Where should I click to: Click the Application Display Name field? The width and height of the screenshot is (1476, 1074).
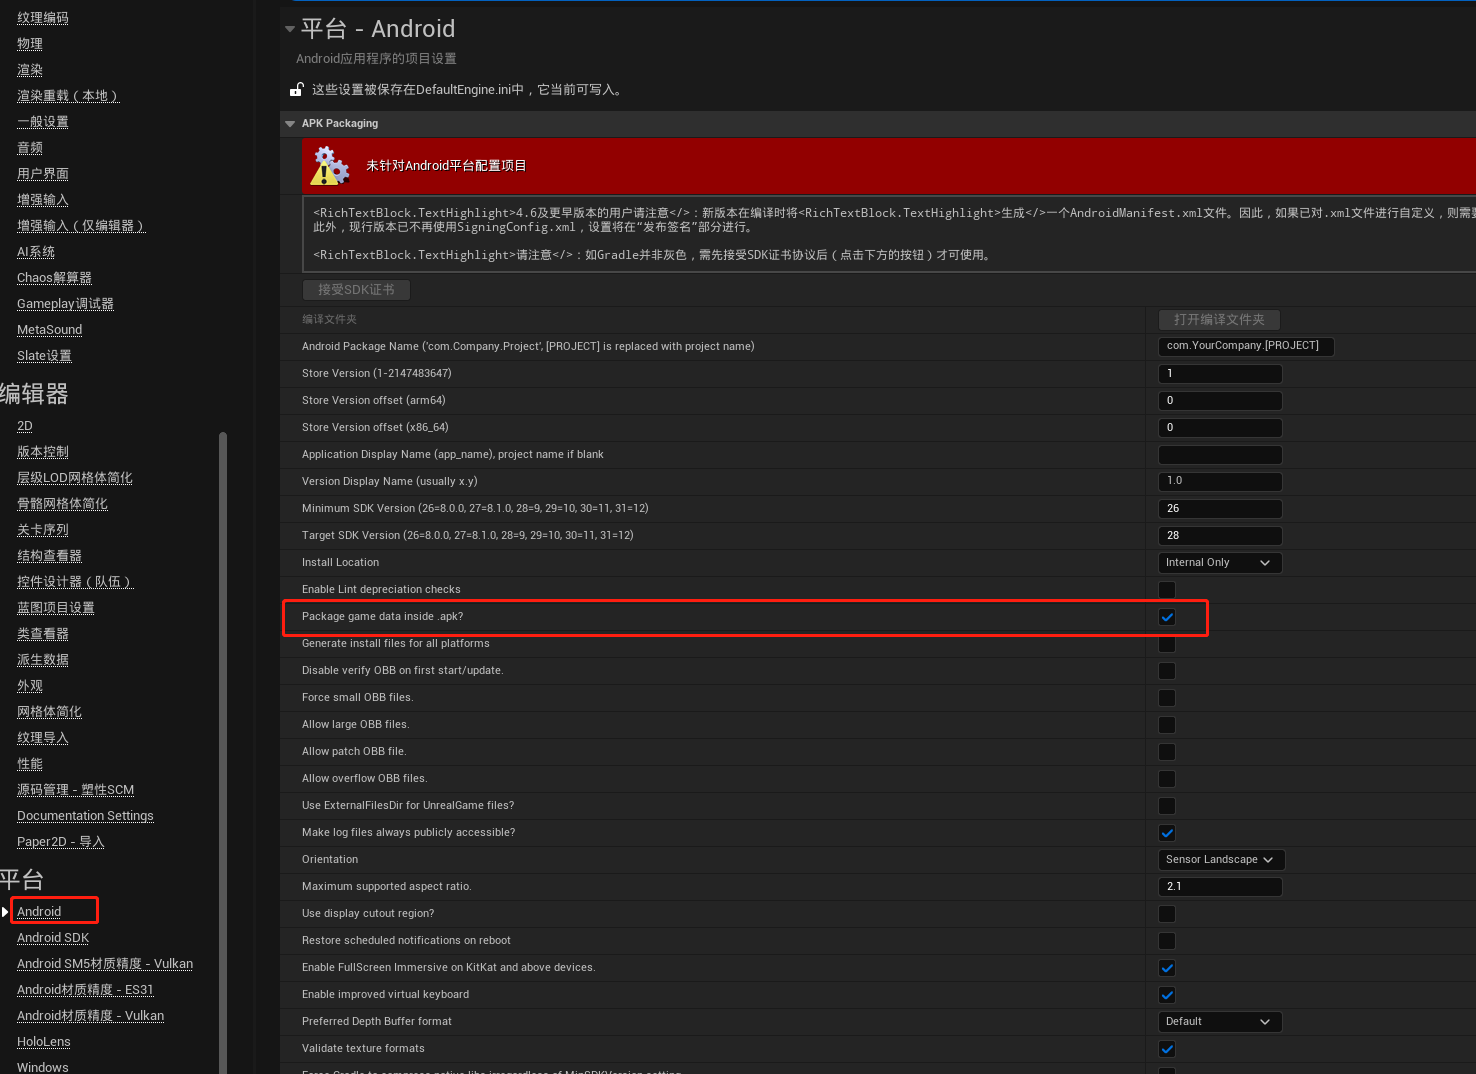(x=1220, y=454)
